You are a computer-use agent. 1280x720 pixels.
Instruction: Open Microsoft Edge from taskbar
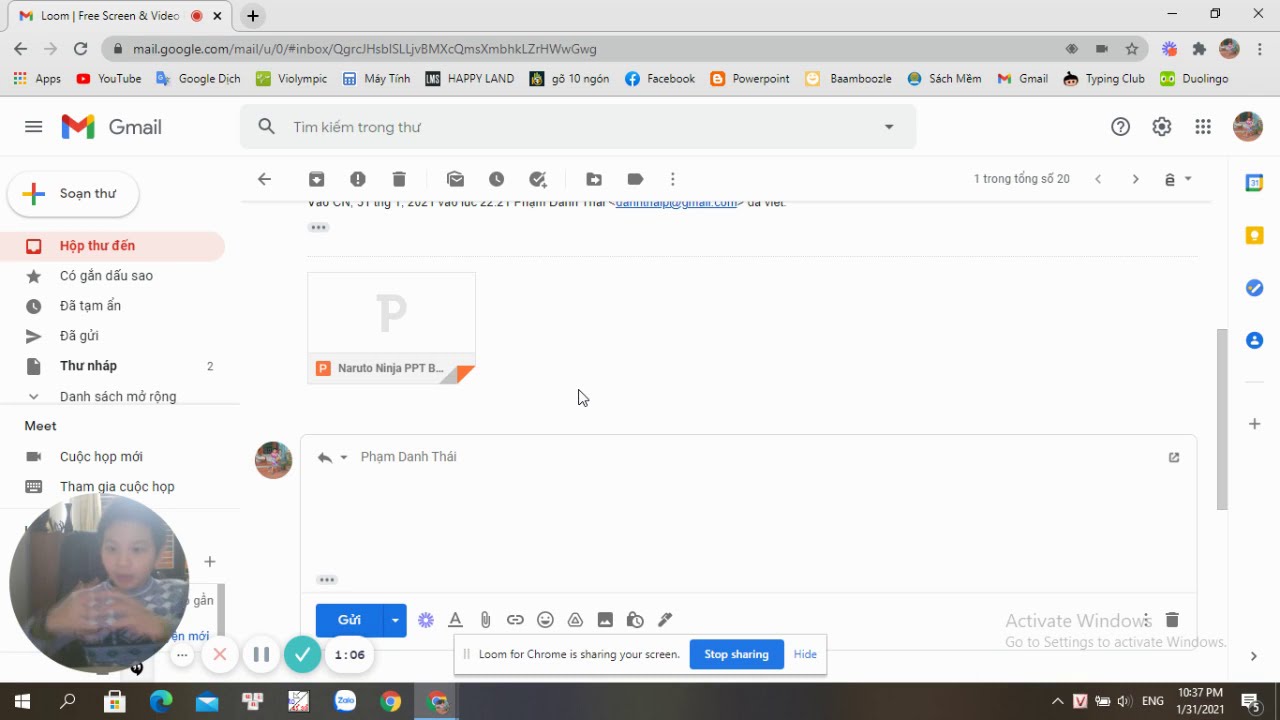(161, 702)
